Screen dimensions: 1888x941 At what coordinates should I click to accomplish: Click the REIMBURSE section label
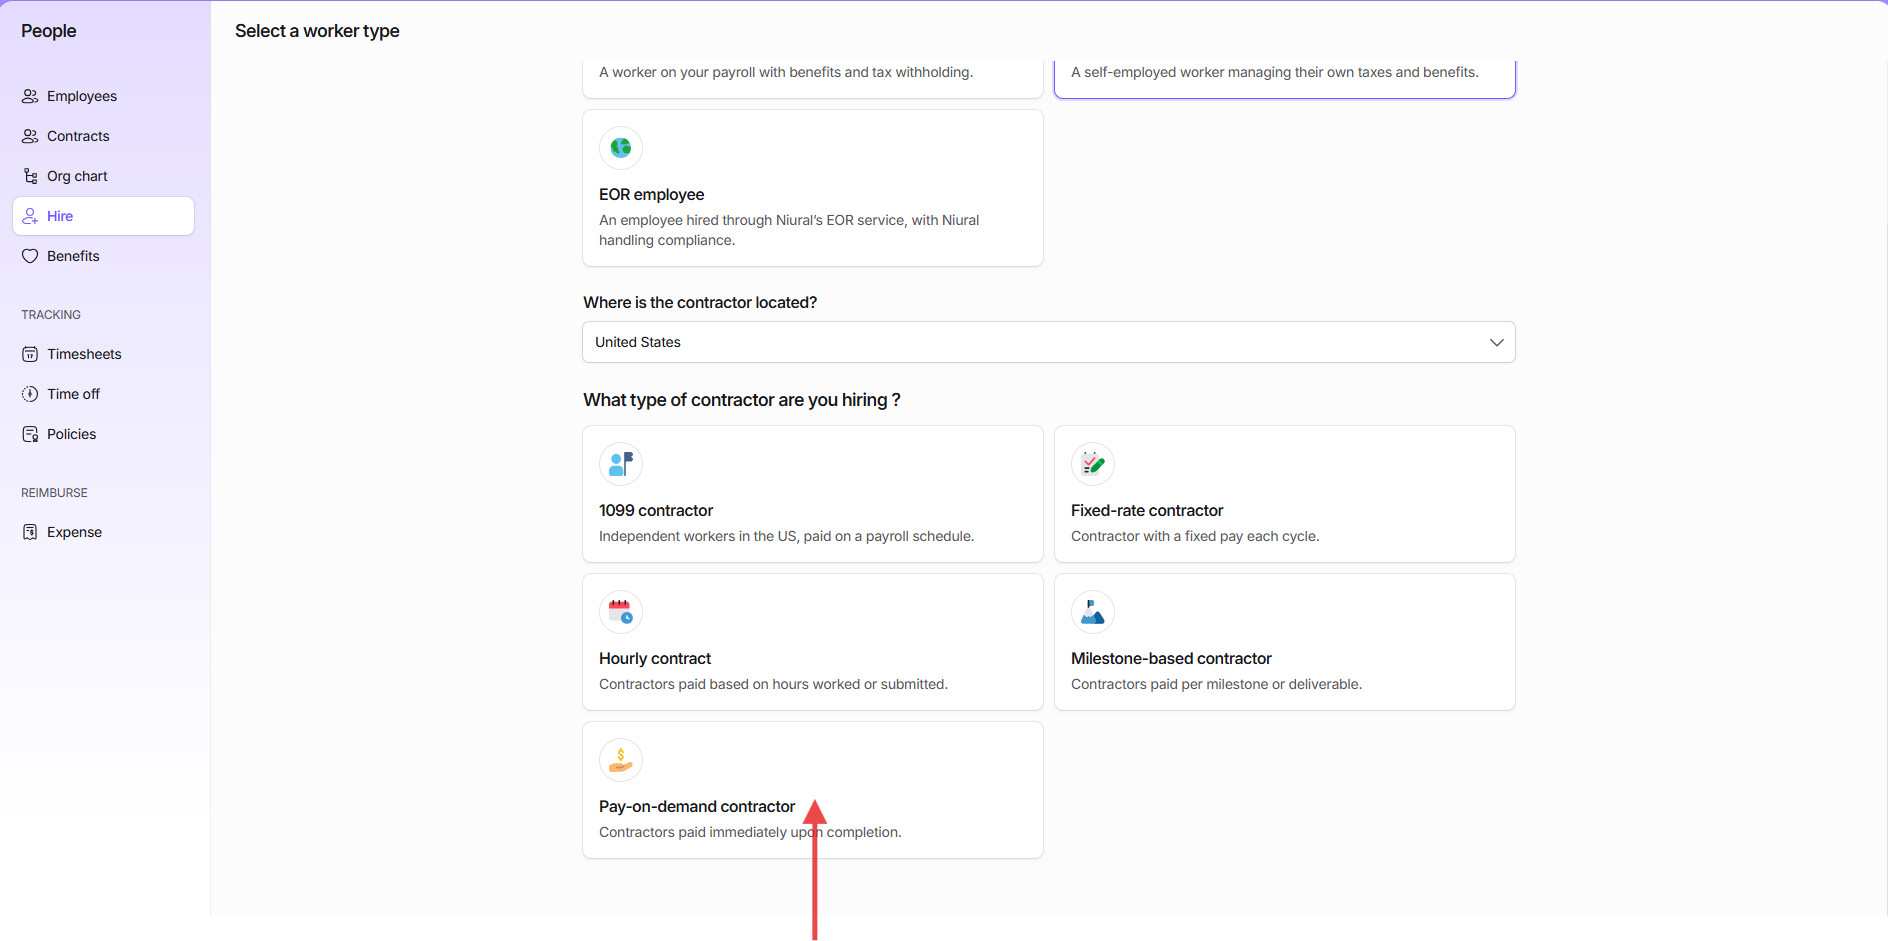54,493
